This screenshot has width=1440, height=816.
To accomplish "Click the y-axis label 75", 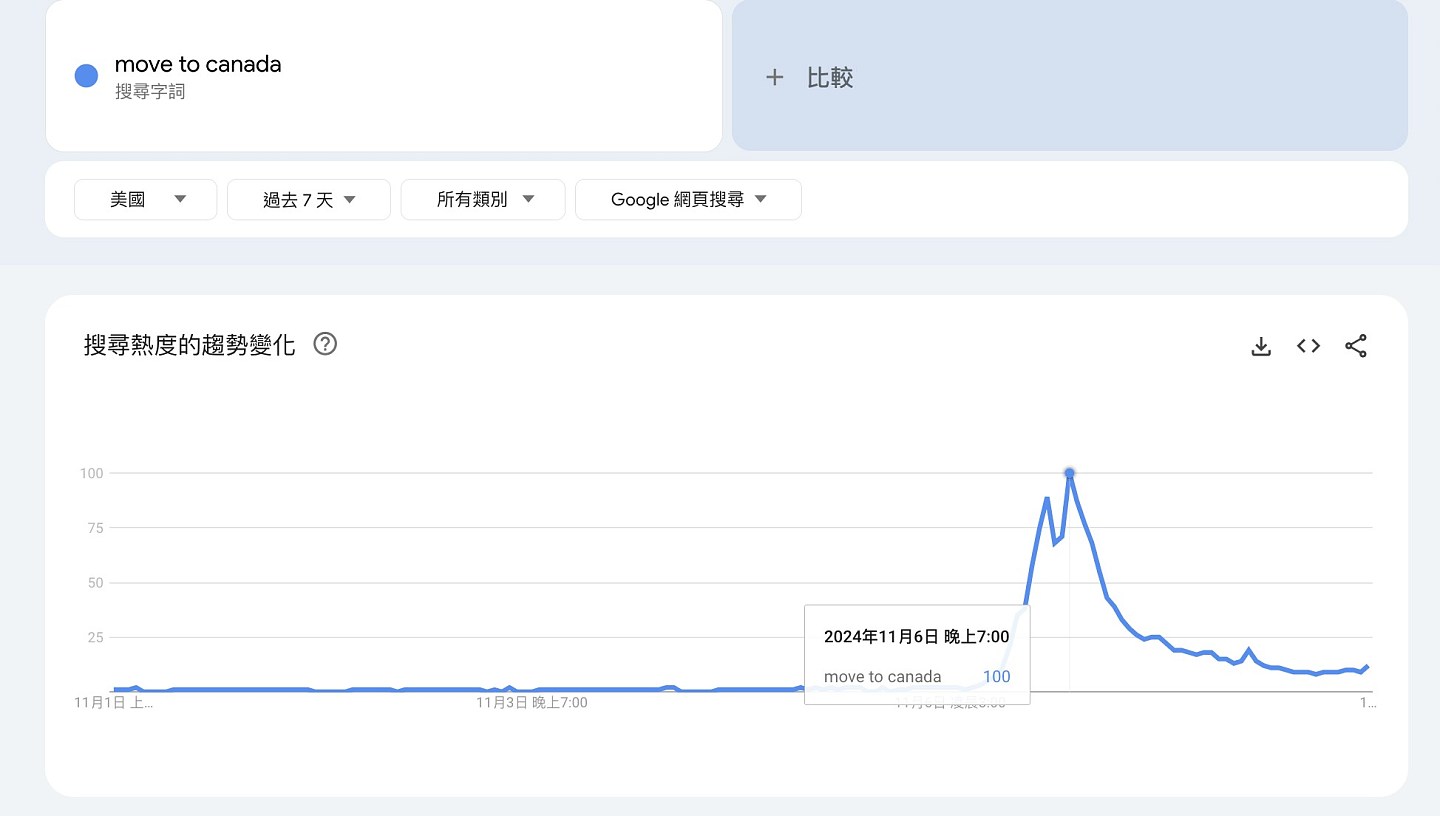I will [x=95, y=528].
